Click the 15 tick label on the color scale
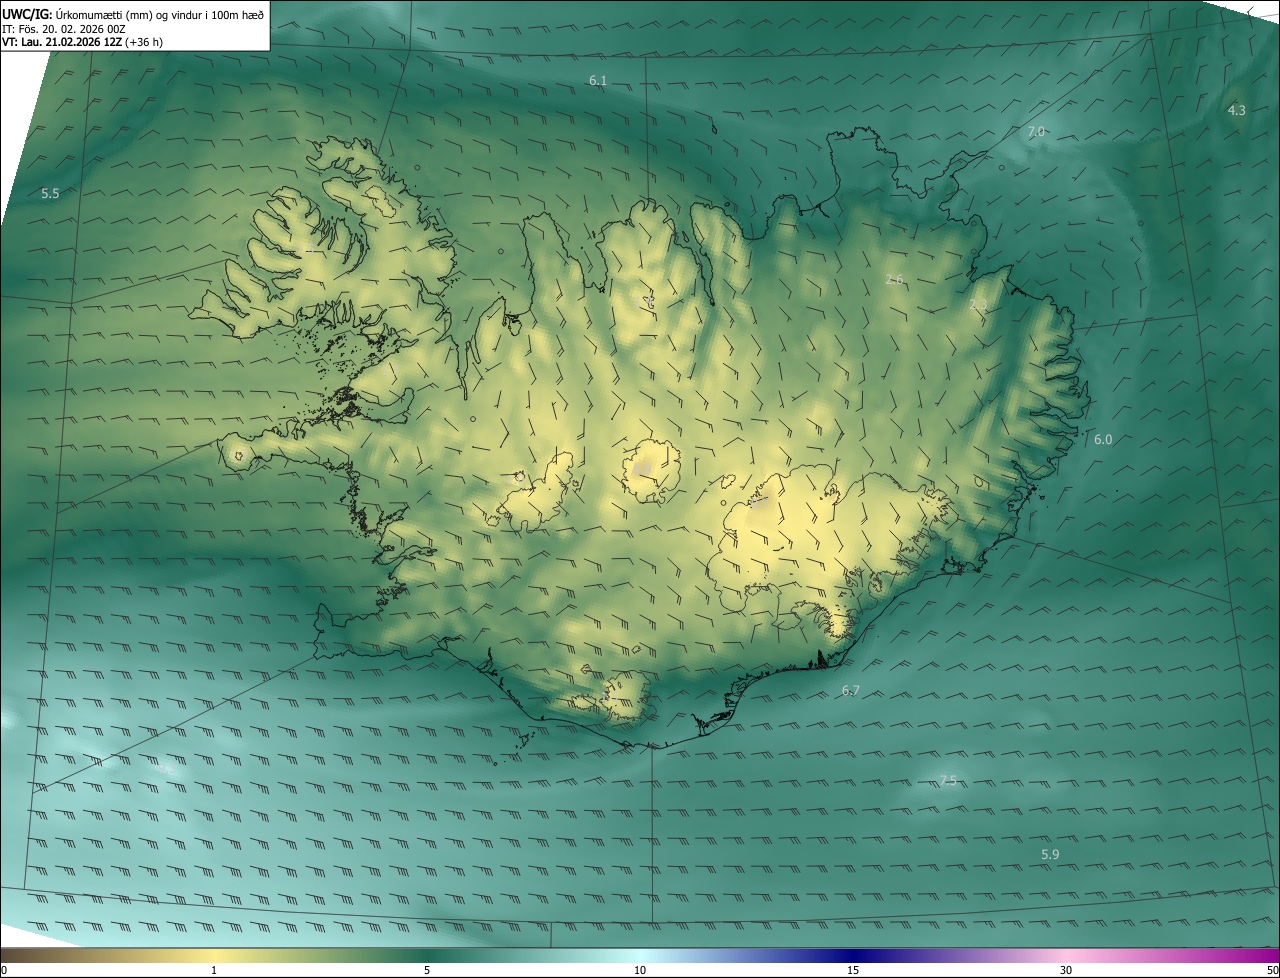Screen dimensions: 1280x978 (x=853, y=970)
